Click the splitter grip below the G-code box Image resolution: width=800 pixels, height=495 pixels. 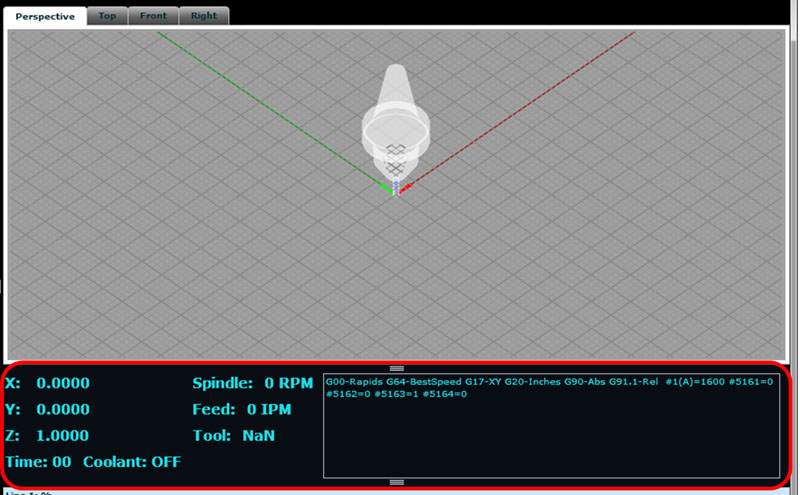coord(397,482)
